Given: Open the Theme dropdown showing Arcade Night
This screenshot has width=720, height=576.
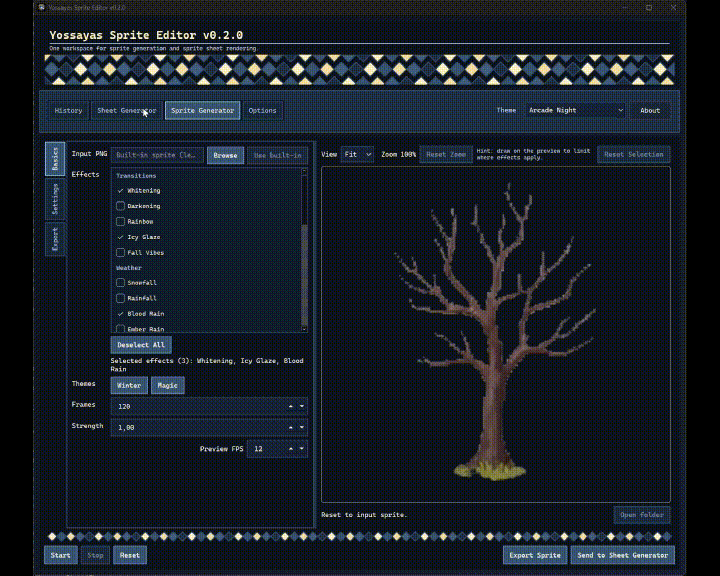Looking at the screenshot, I should 575,110.
